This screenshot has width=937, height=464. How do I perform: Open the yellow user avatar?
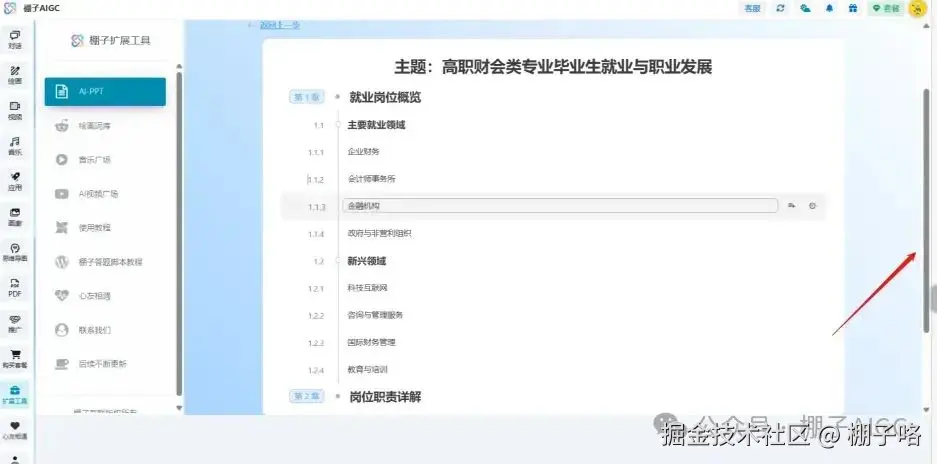tap(917, 8)
